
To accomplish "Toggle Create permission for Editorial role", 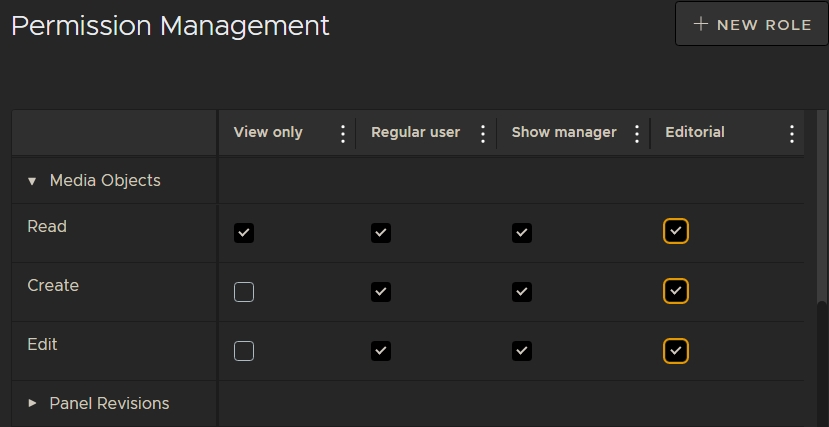I will point(676,291).
